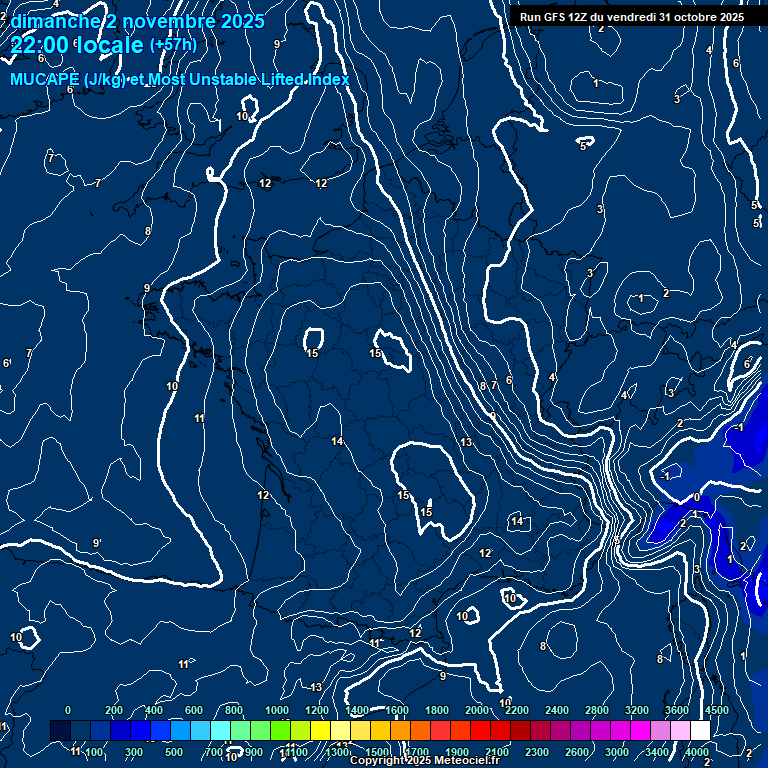Click the '2600' label below the legend
The width and height of the screenshot is (768, 768).
(577, 752)
